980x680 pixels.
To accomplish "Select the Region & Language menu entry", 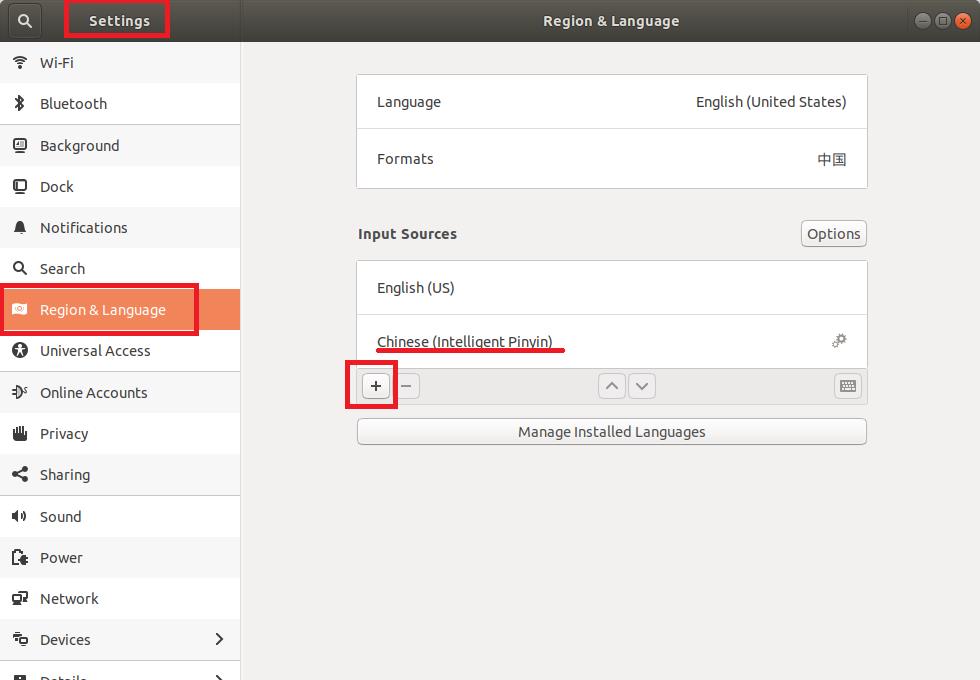I will 100,309.
